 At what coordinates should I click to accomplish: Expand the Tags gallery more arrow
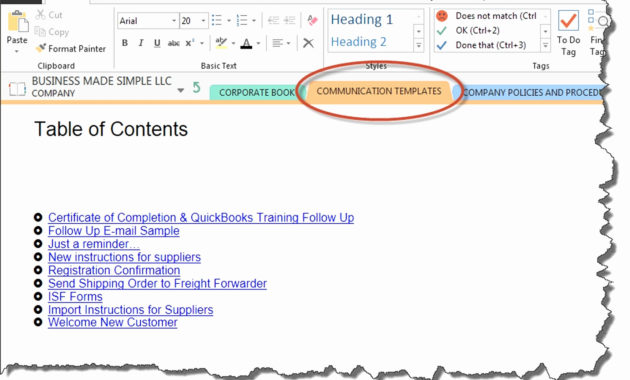(545, 45)
